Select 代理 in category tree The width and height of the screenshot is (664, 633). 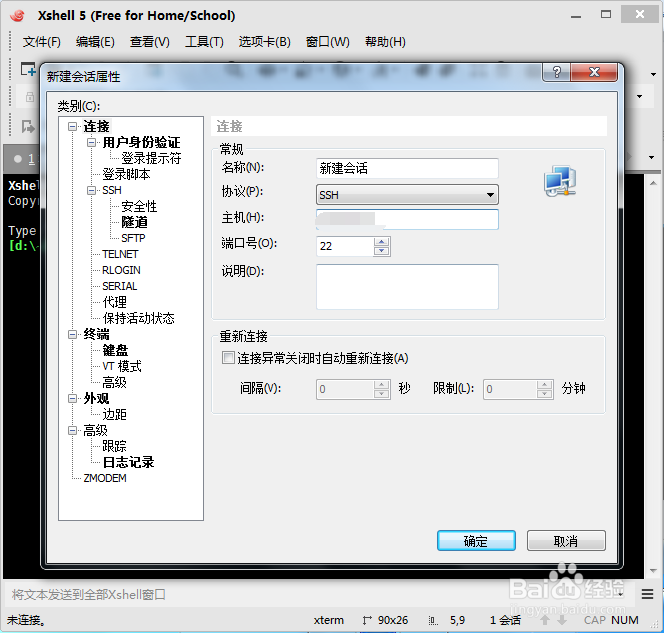[114, 302]
